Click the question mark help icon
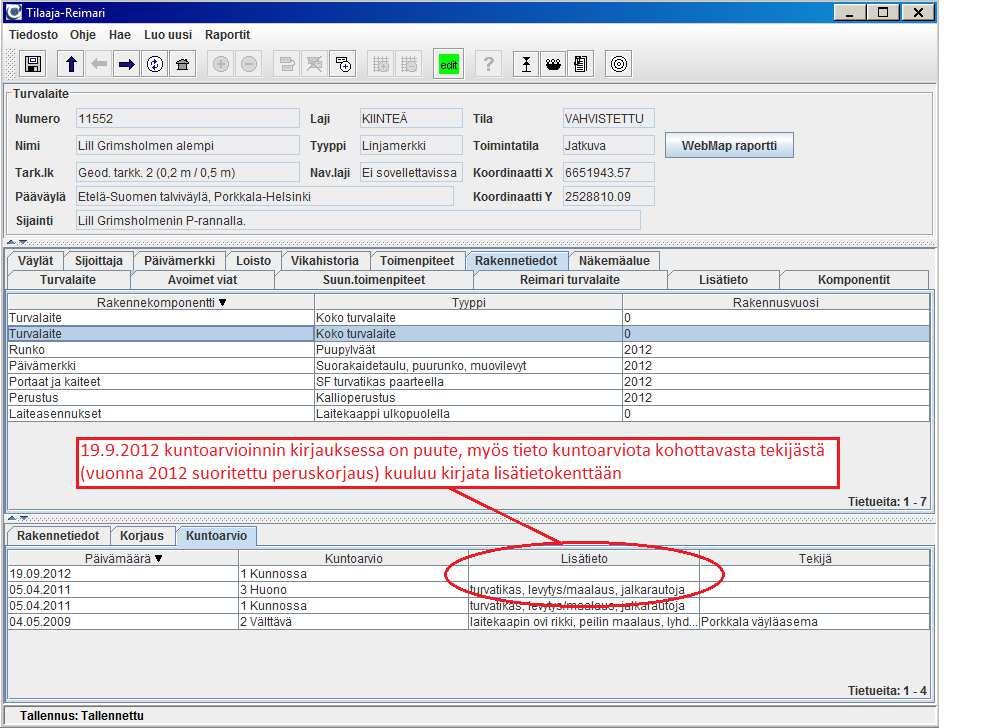 489,64
